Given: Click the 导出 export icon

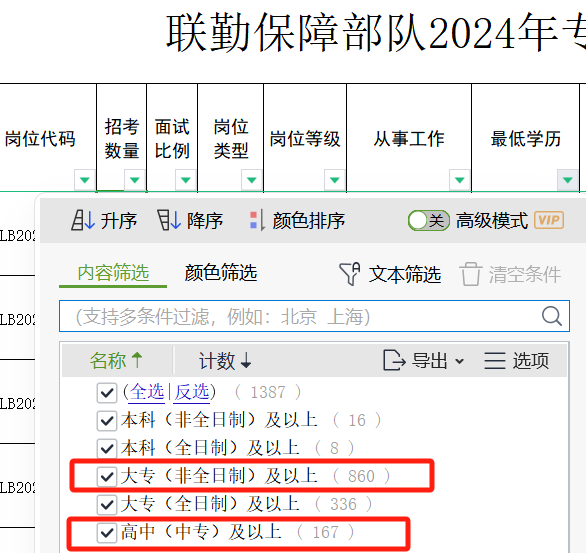Looking at the screenshot, I should click(x=394, y=361).
